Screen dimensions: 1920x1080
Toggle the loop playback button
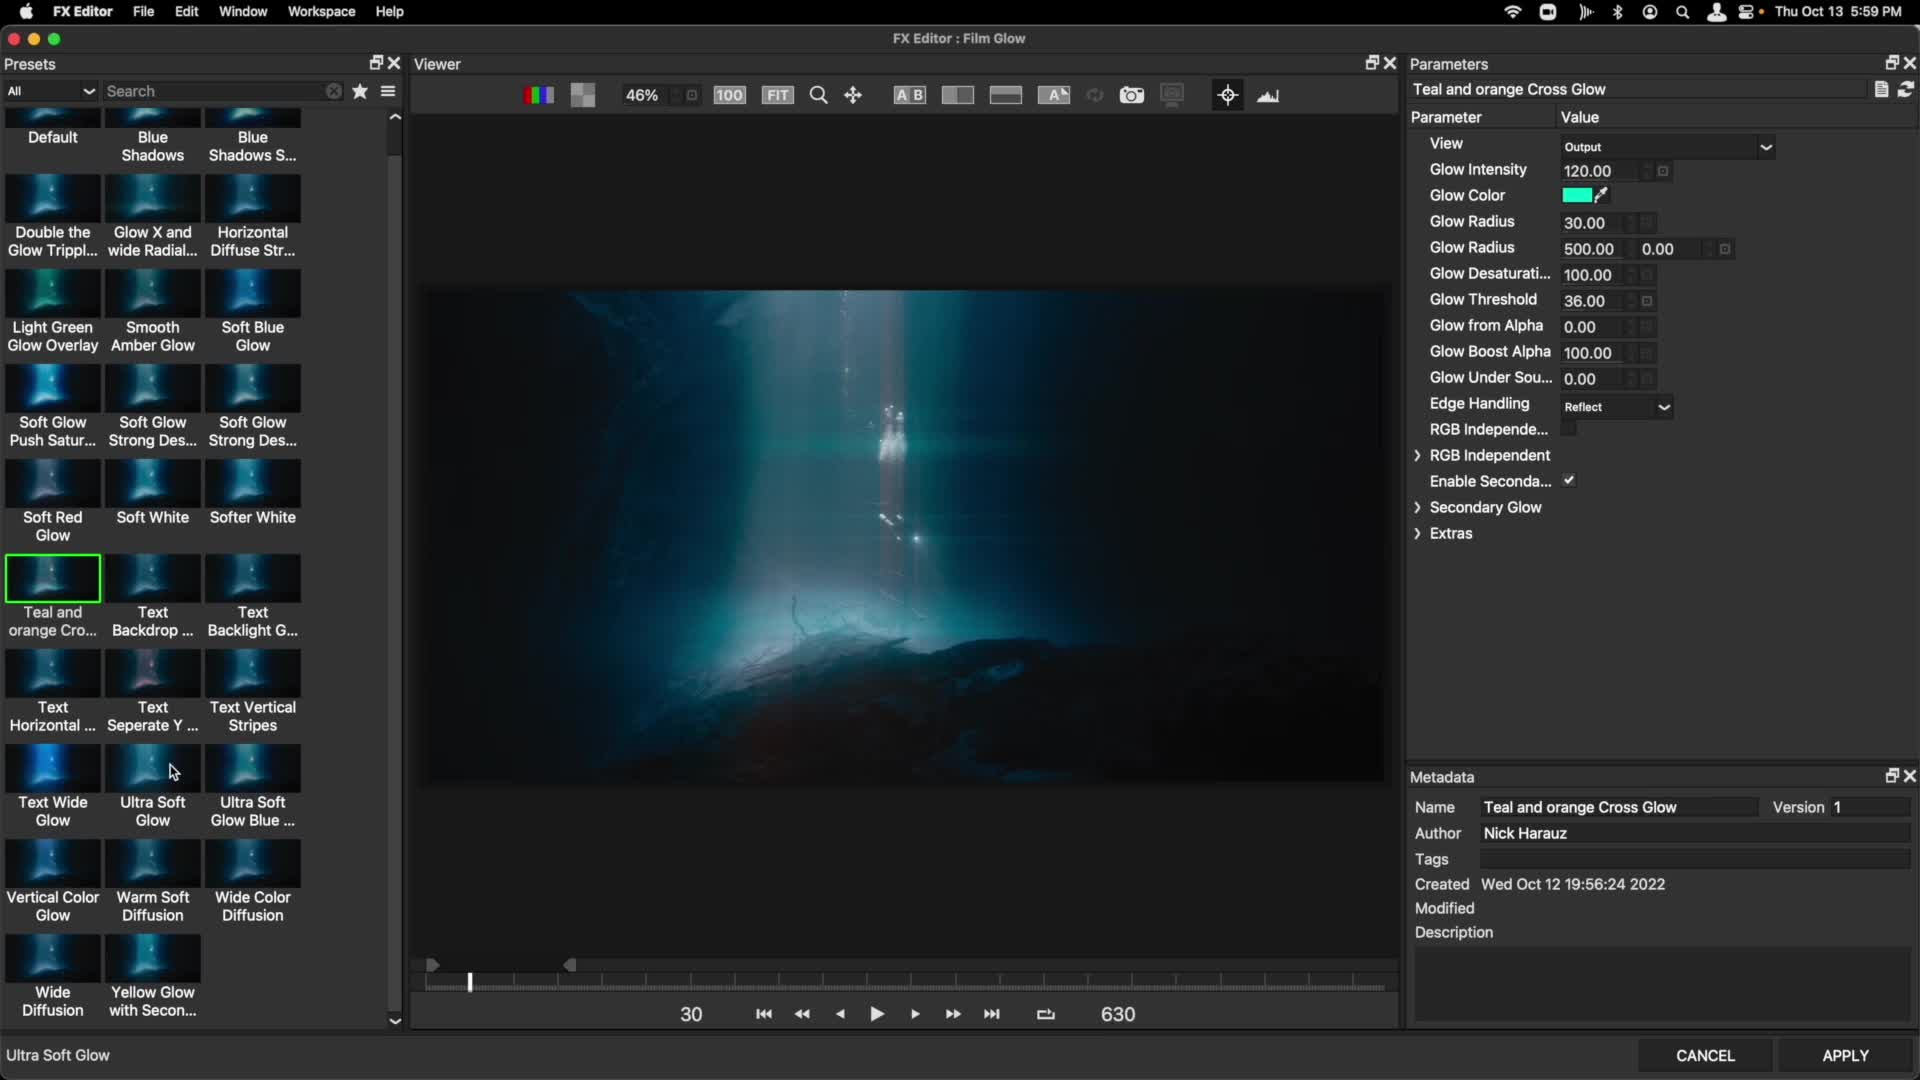(1046, 1014)
